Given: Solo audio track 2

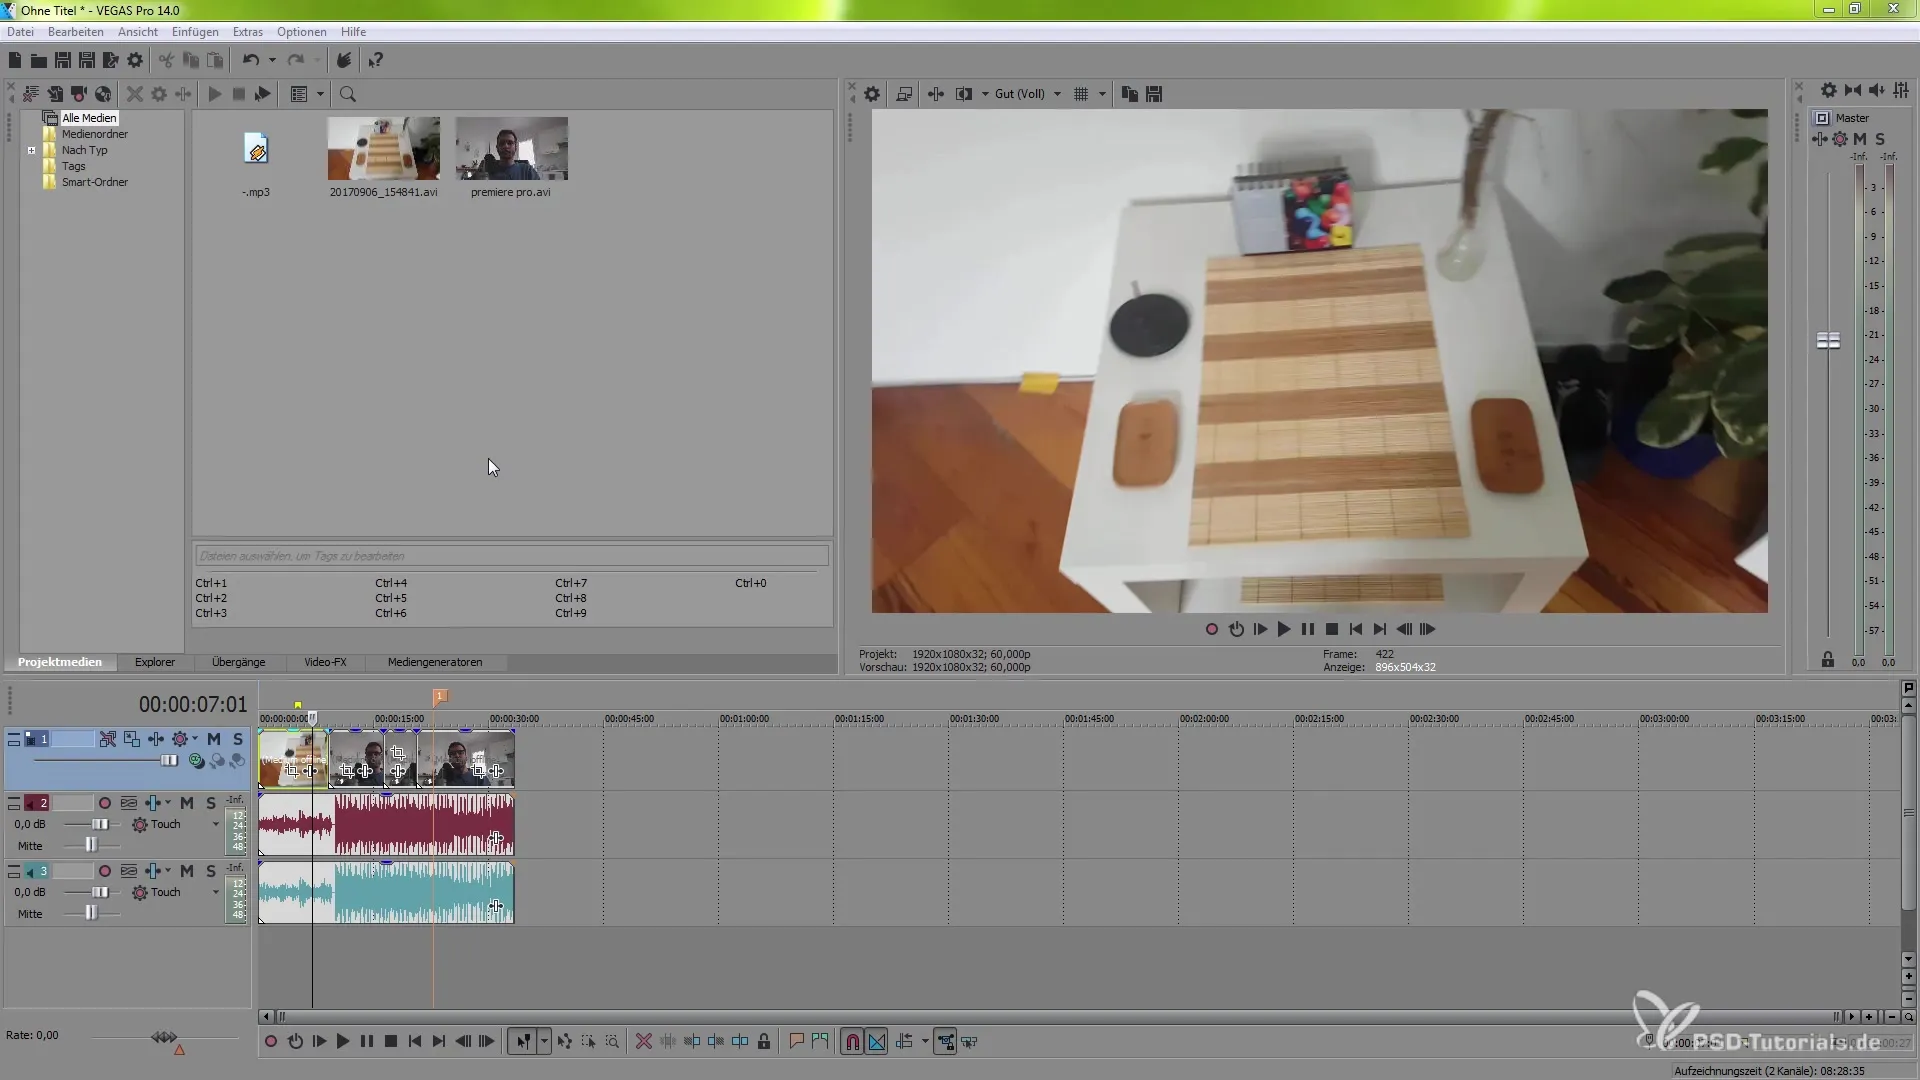Looking at the screenshot, I should [x=211, y=803].
